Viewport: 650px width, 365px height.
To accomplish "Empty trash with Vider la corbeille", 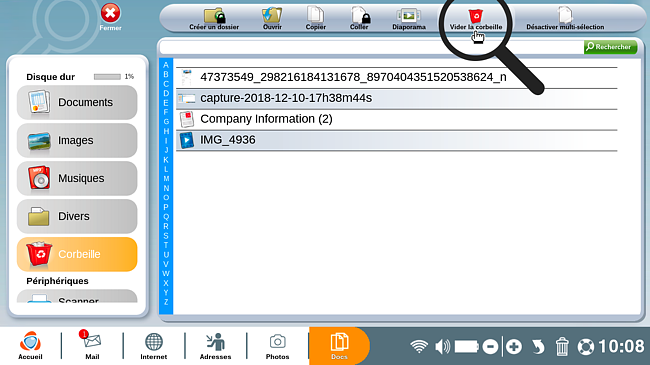I will click(476, 19).
